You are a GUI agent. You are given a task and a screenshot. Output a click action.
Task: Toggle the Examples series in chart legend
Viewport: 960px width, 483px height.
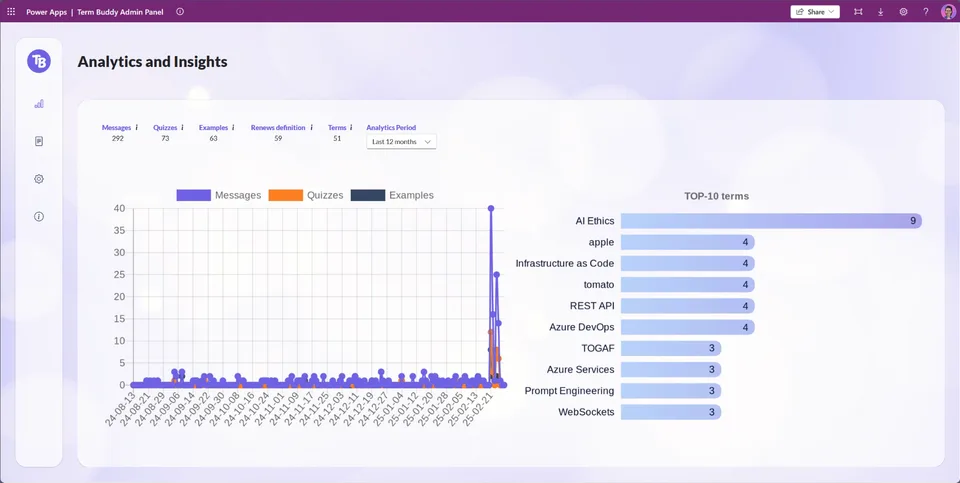pyautogui.click(x=392, y=195)
